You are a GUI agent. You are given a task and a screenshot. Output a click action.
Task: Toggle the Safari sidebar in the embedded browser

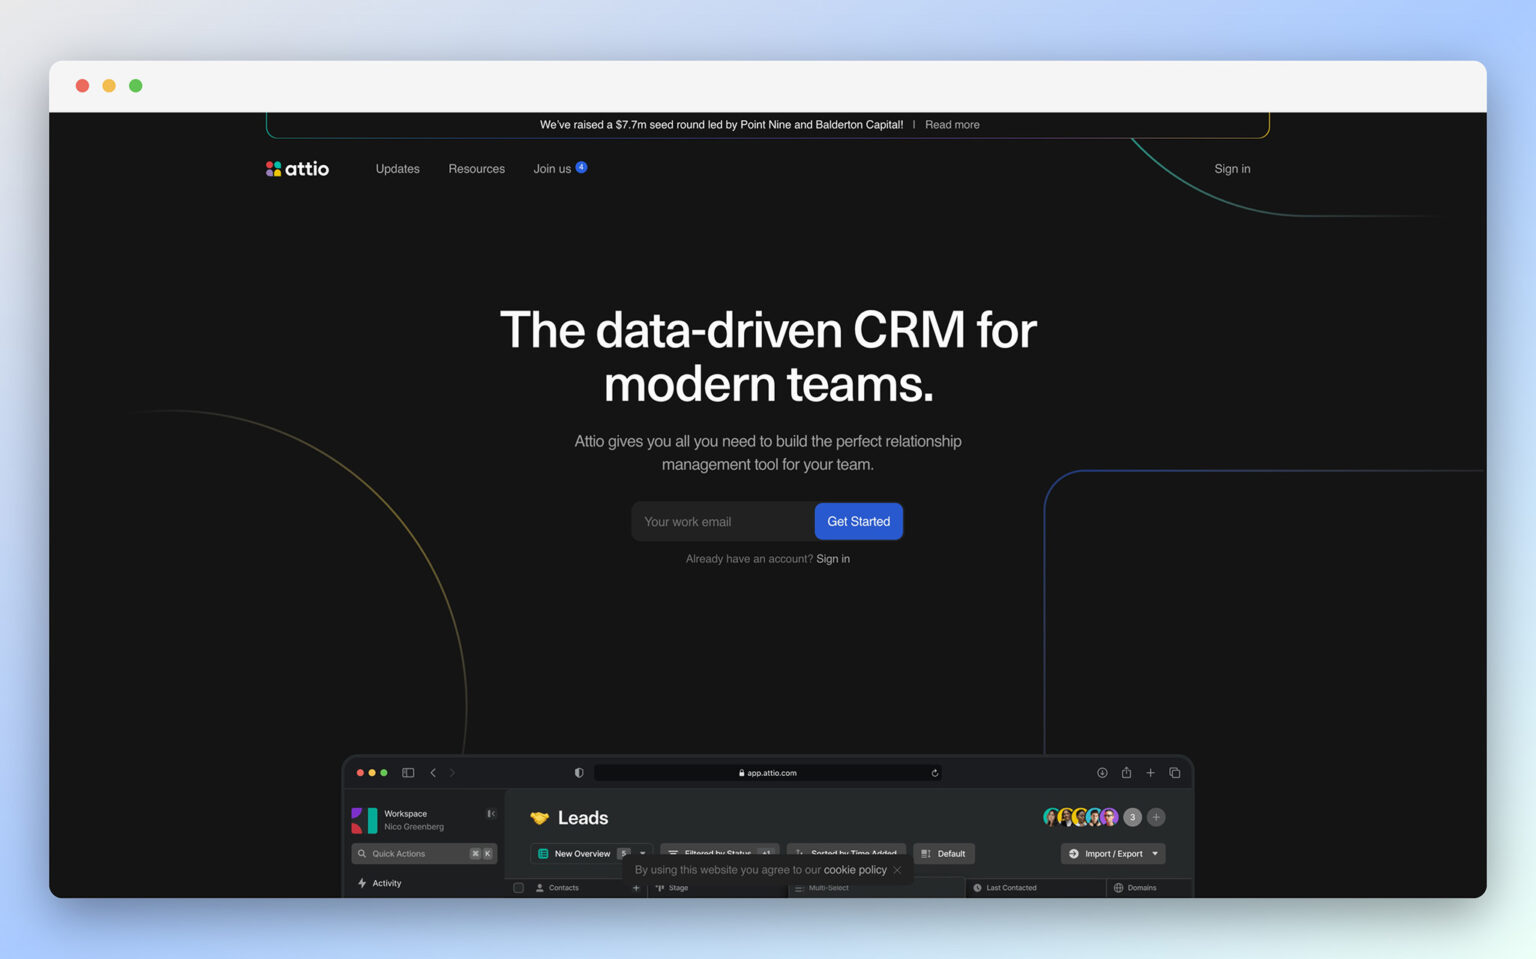408,772
